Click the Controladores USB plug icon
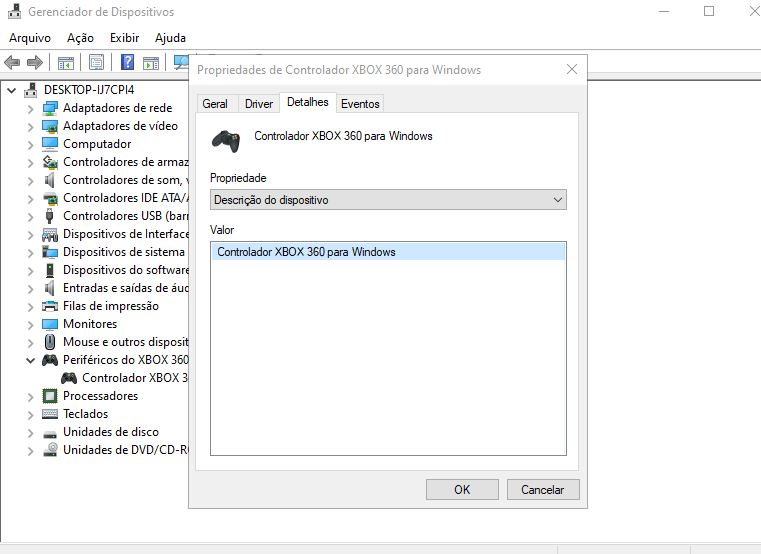Image resolution: width=761 pixels, height=554 pixels. click(49, 216)
